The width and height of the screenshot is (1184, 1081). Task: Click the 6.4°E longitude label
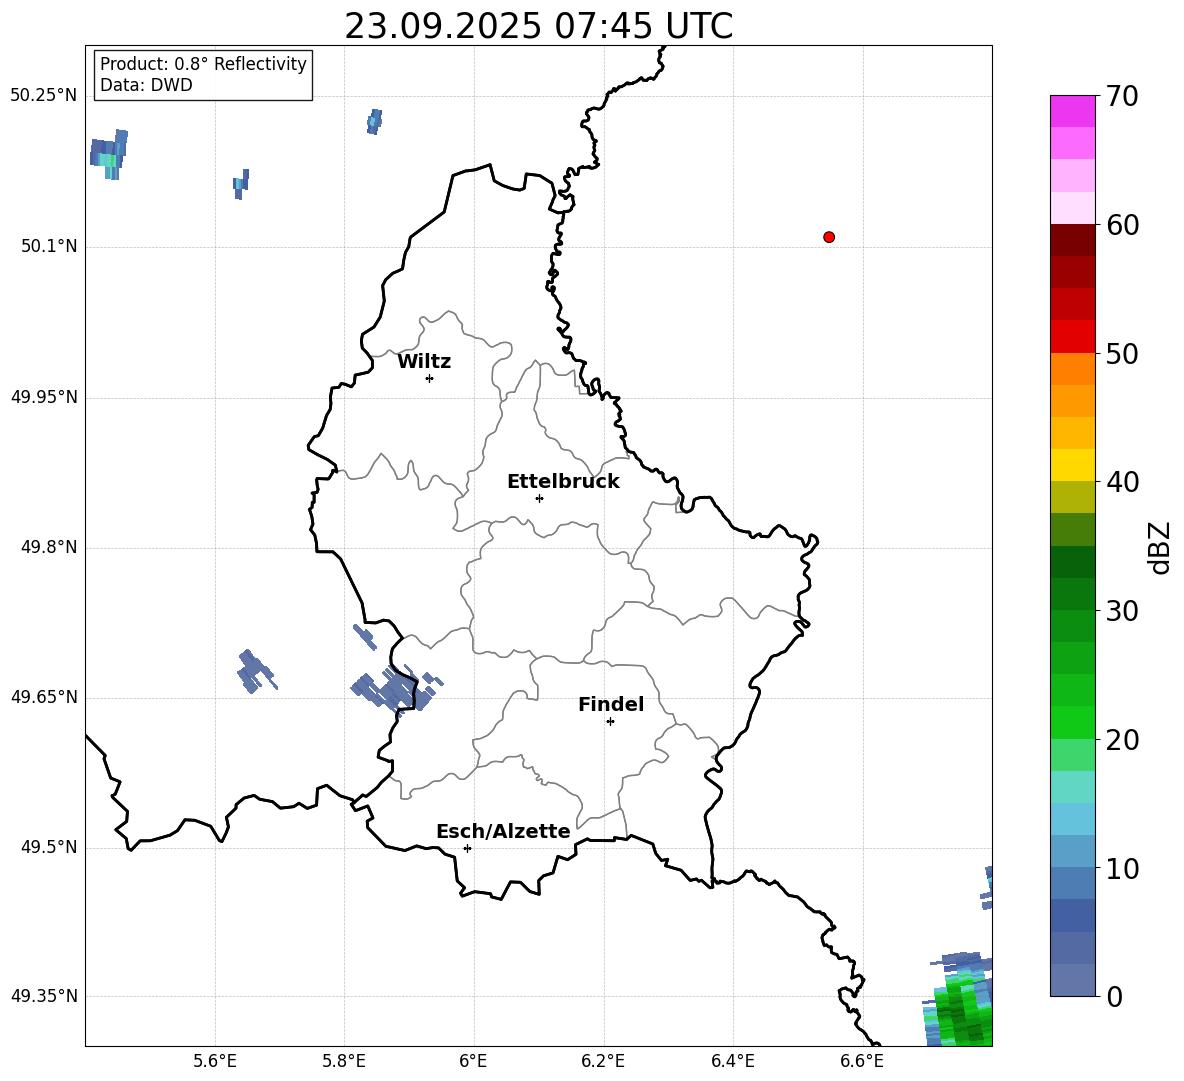(732, 1061)
